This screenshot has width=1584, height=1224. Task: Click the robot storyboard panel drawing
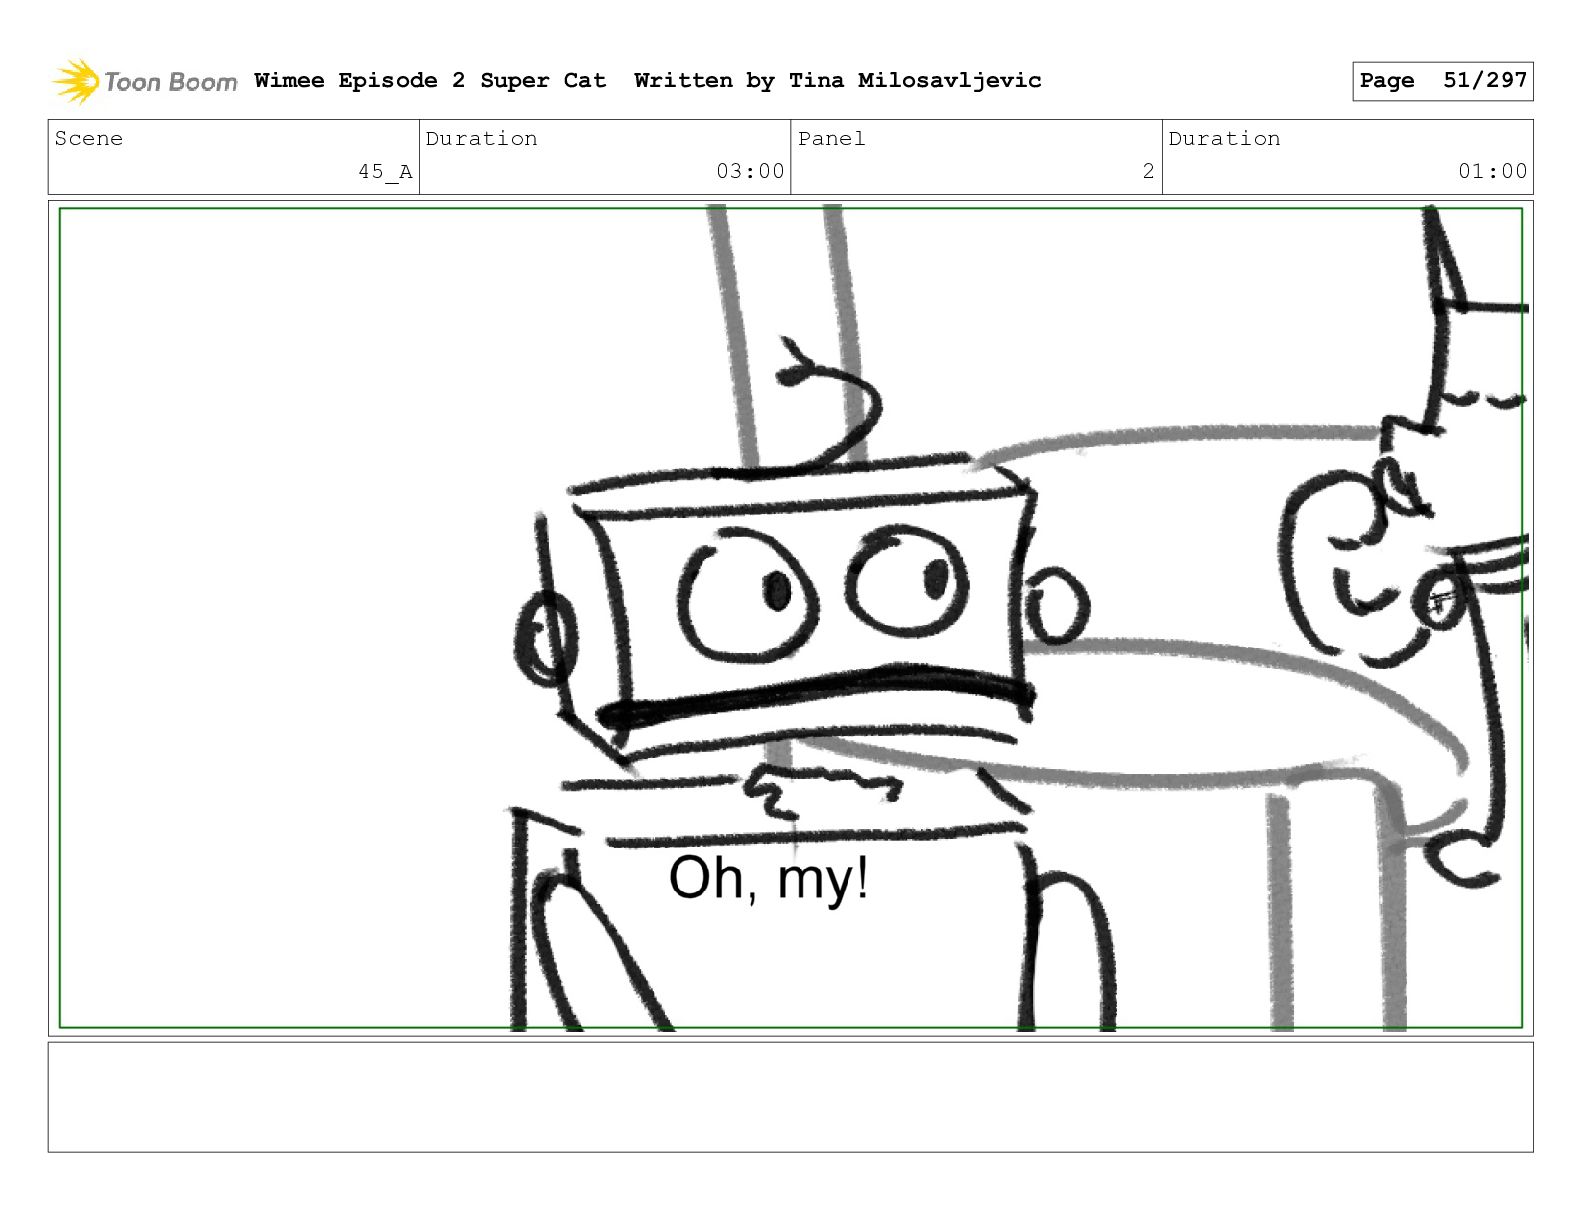(x=790, y=618)
